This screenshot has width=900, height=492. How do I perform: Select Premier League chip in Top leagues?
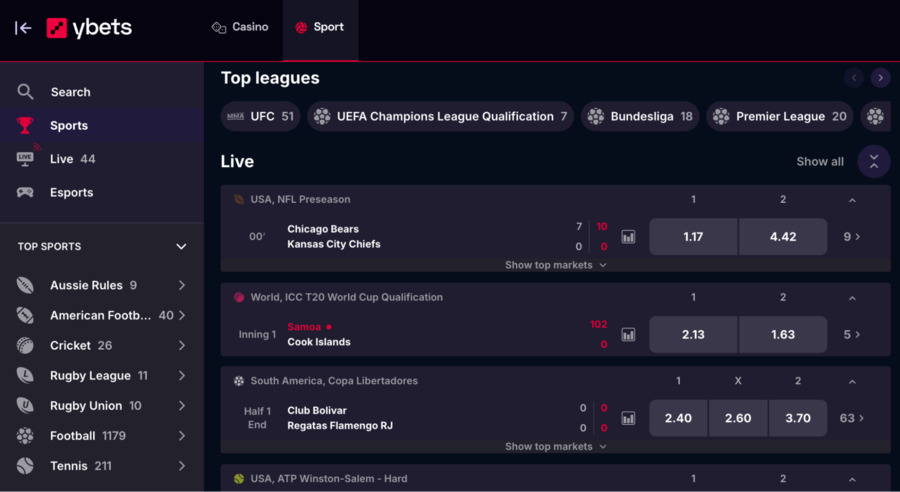point(780,116)
